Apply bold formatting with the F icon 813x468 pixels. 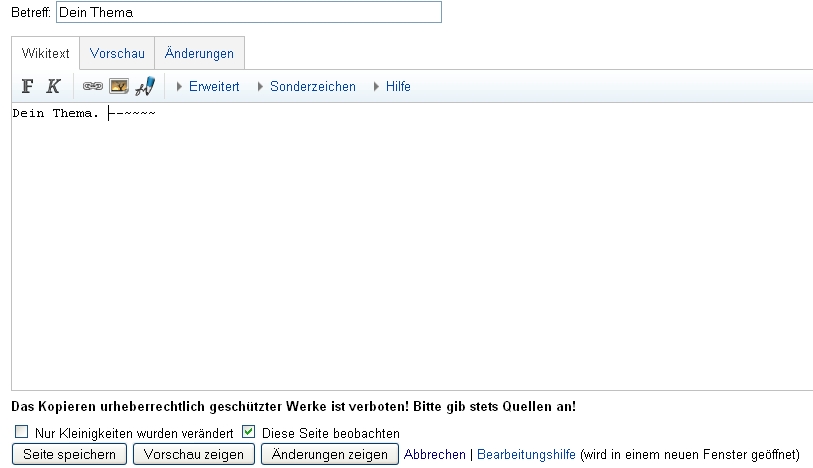click(28, 87)
